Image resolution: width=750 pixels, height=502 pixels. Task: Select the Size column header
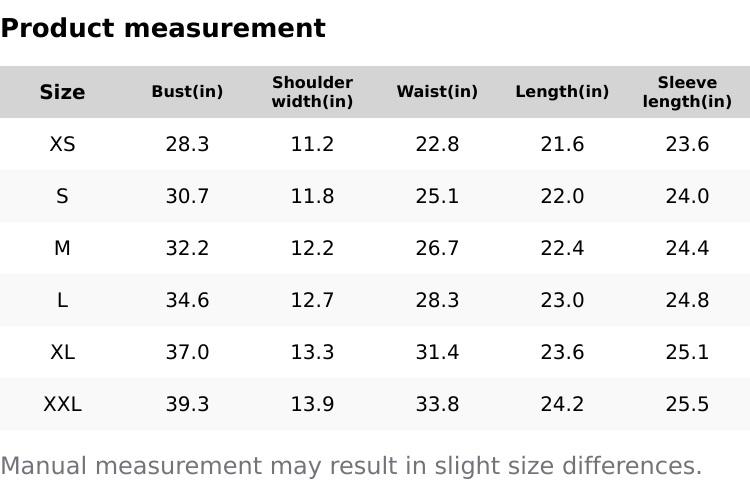tap(62, 92)
